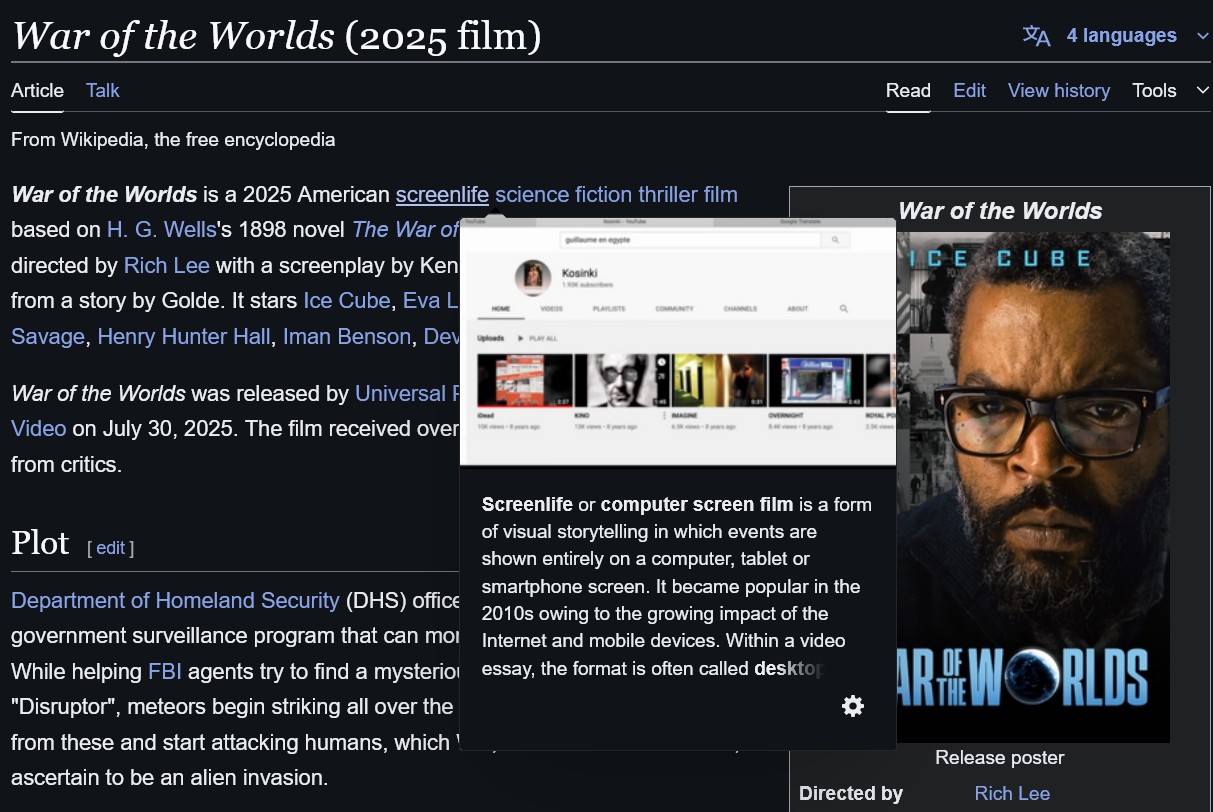Click 'From Wikipedia, the free encyclopedia' text
The height and width of the screenshot is (812, 1213).
coord(173,139)
